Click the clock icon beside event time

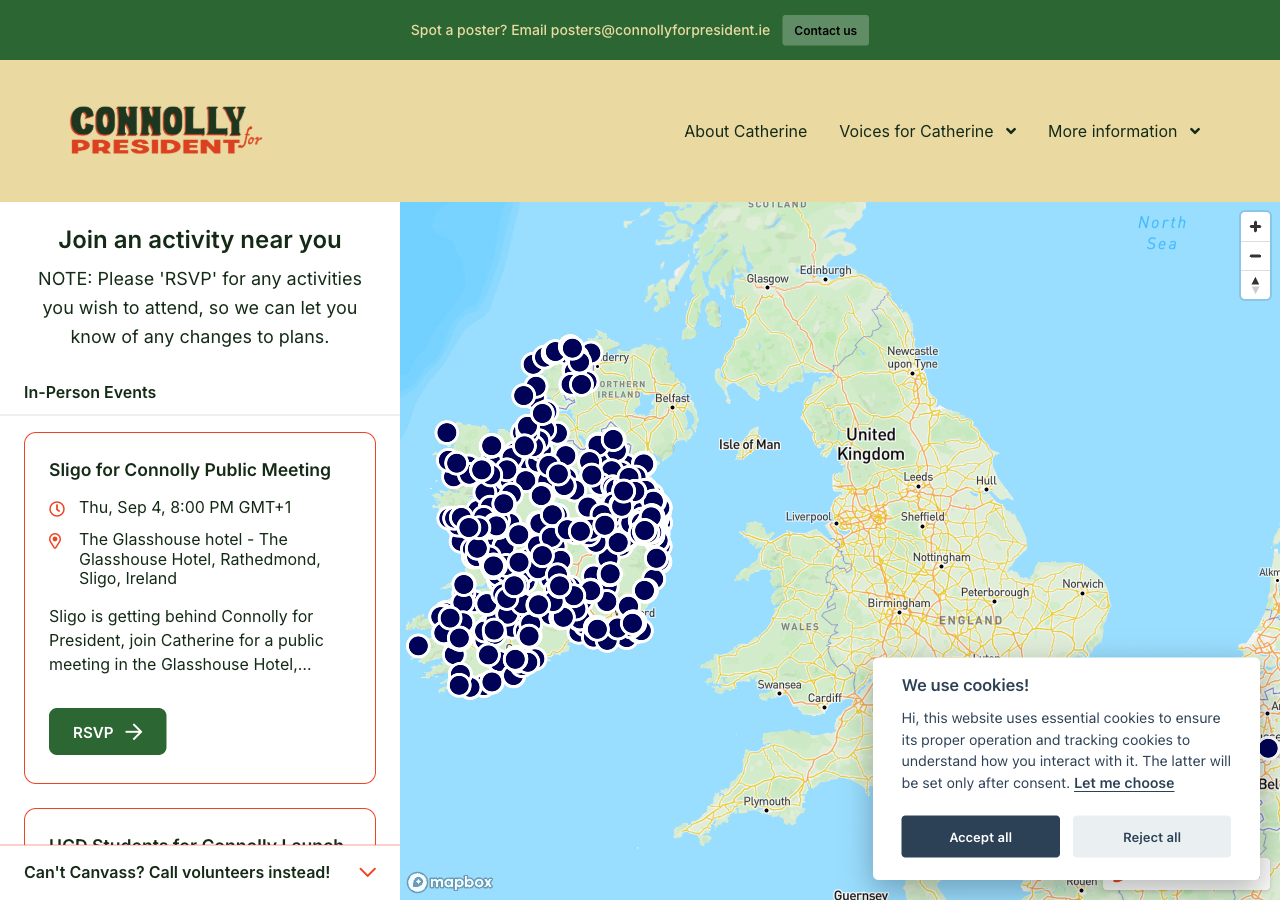pyautogui.click(x=57, y=508)
